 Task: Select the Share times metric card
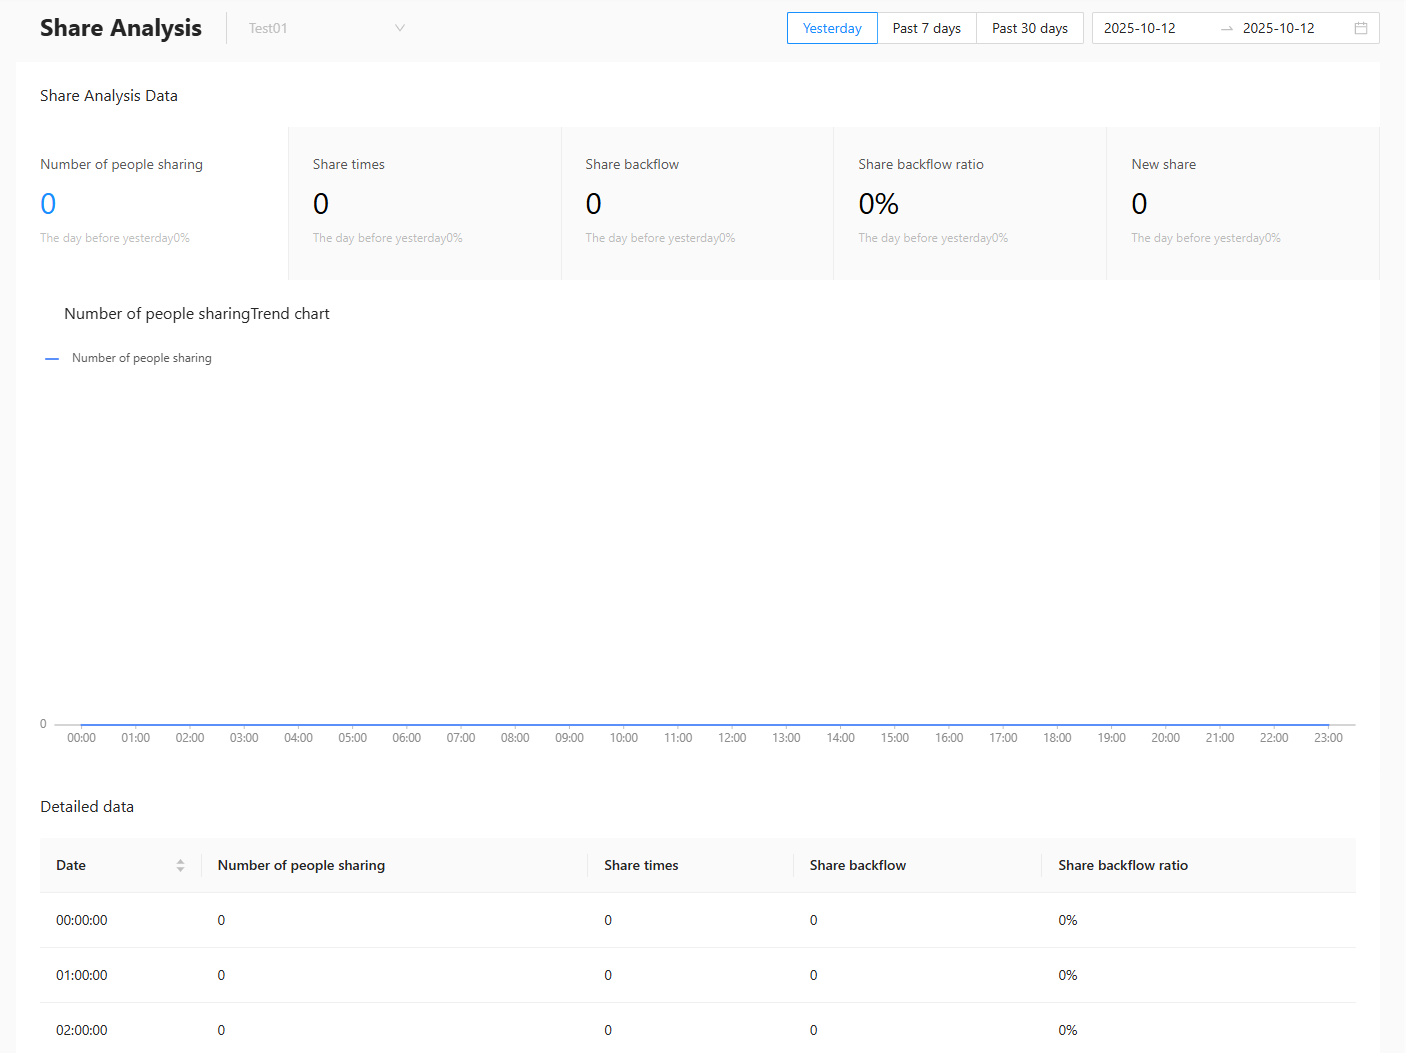tap(424, 203)
